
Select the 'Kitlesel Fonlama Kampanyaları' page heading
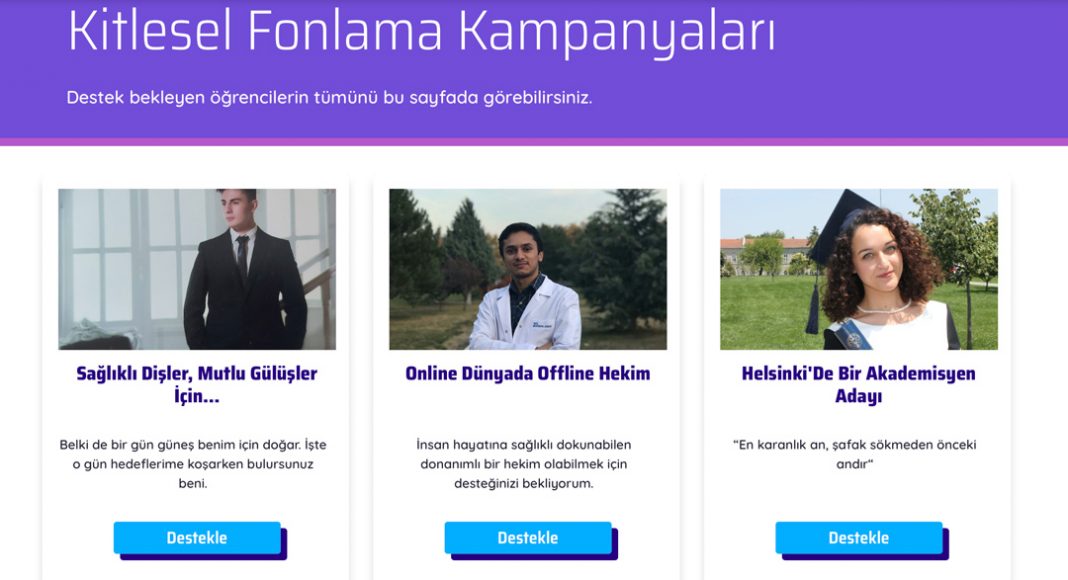[x=422, y=31]
